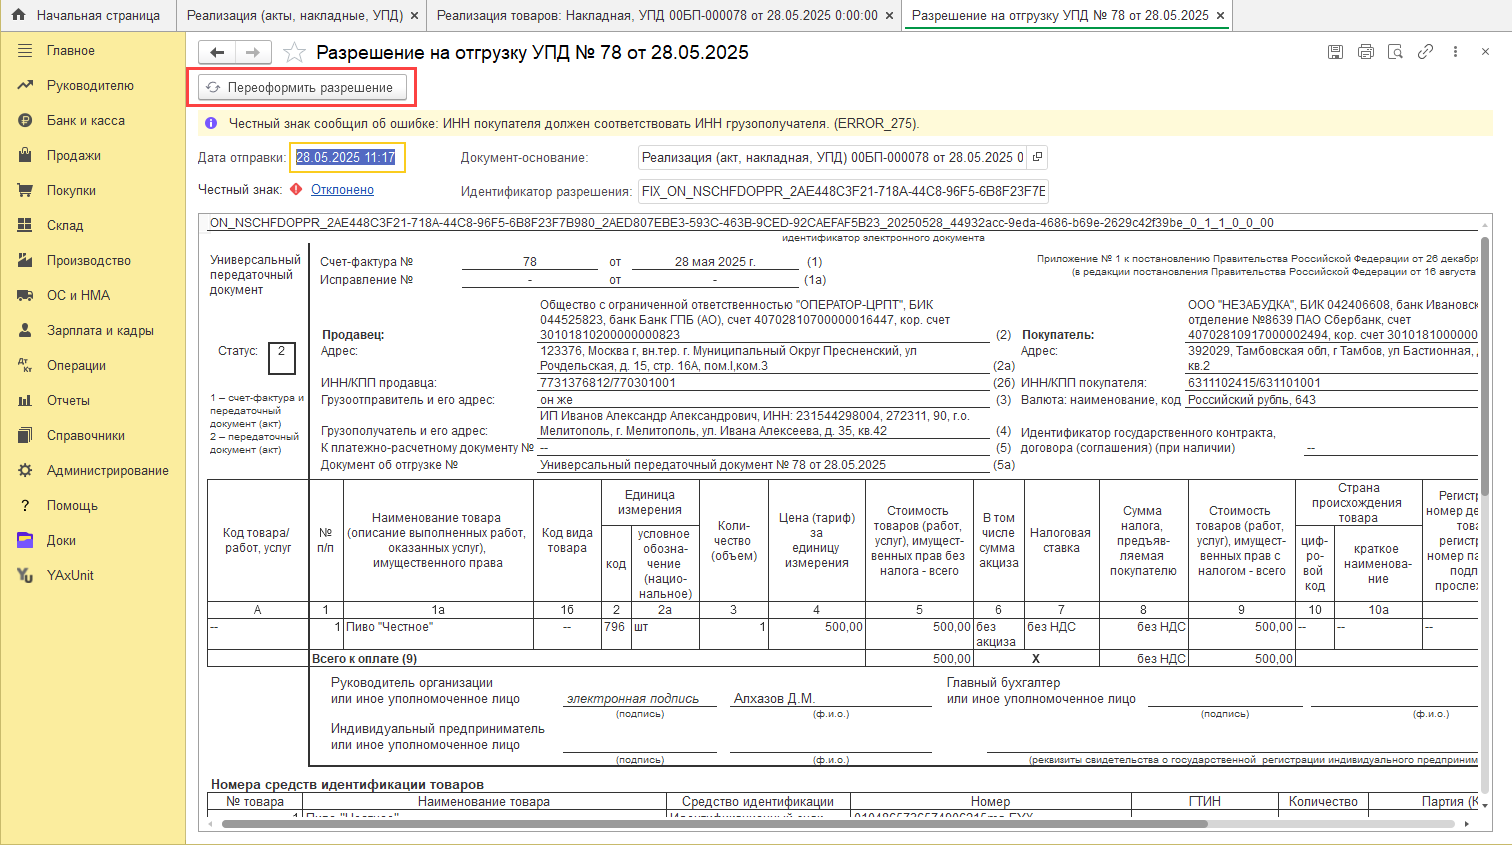The height and width of the screenshot is (845, 1512).
Task: Open the three-dot more options menu
Action: pos(1455,52)
